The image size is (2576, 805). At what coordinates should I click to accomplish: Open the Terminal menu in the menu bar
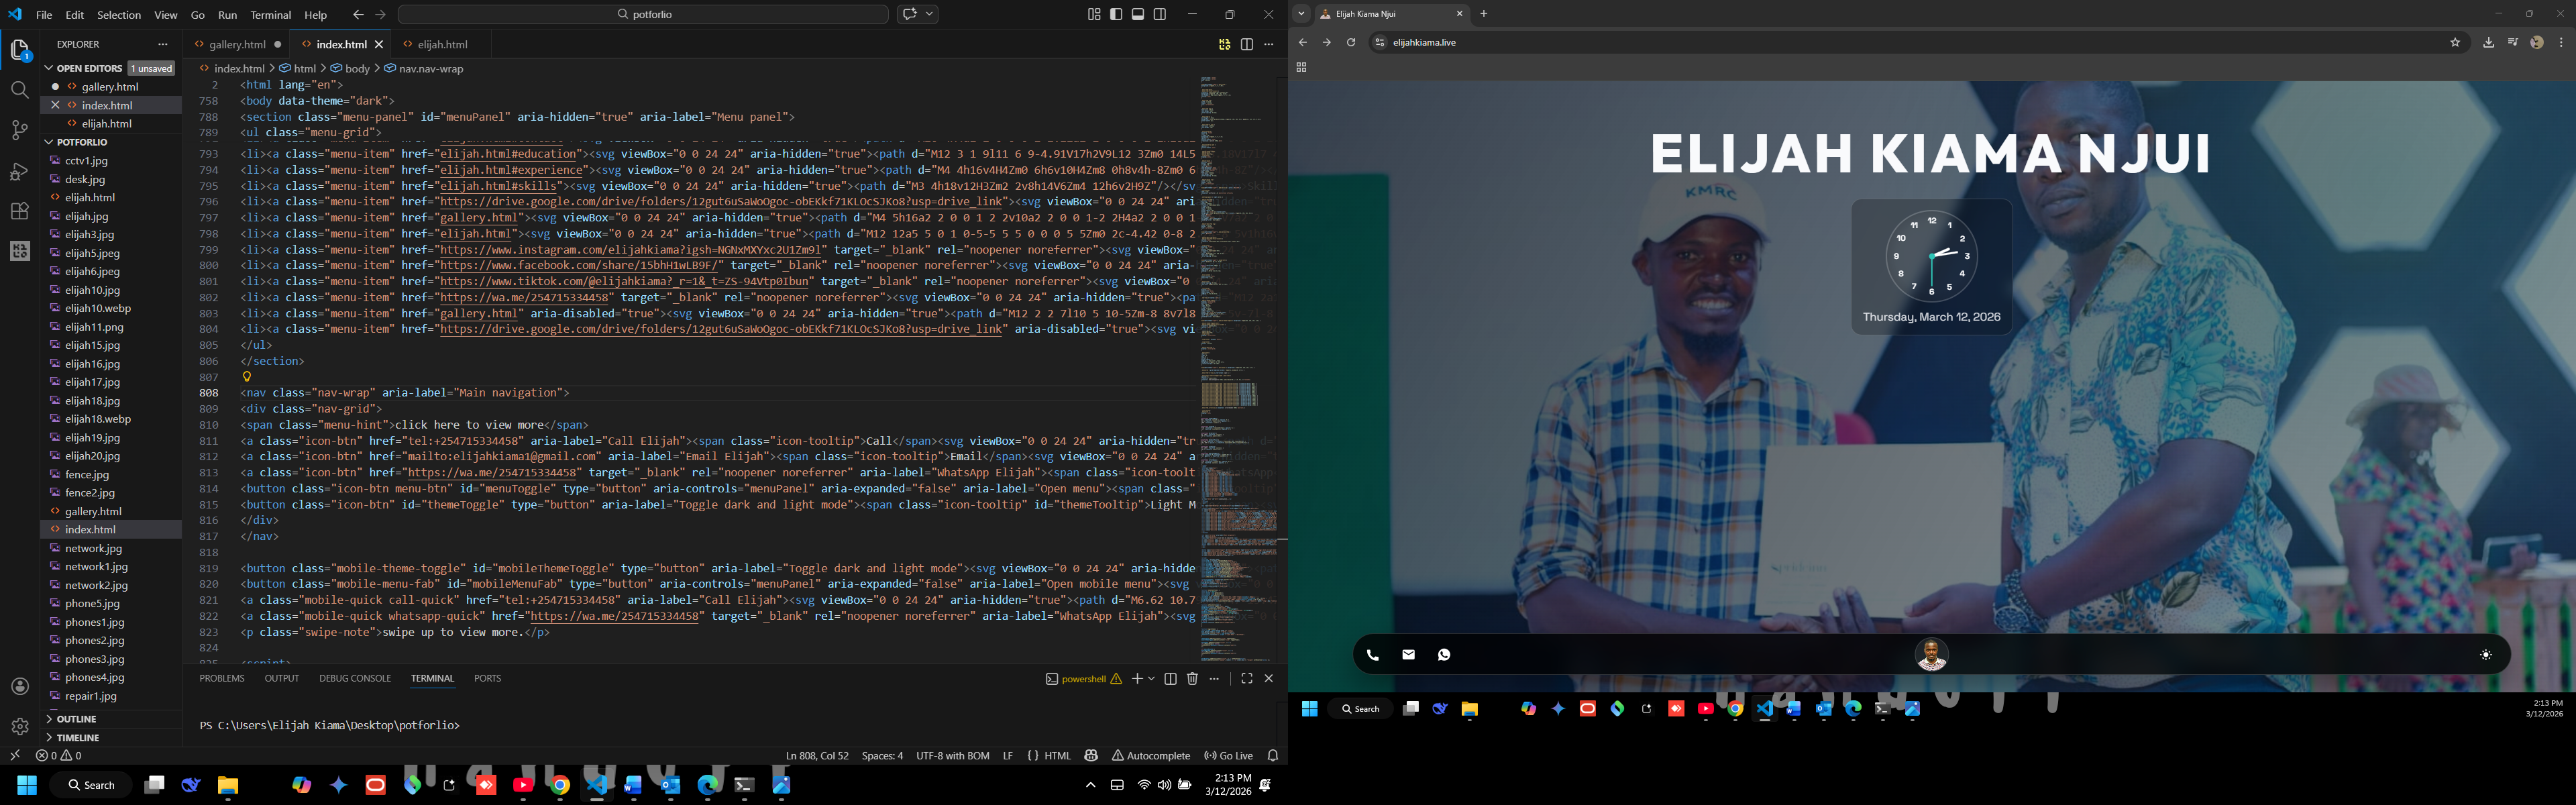[270, 15]
